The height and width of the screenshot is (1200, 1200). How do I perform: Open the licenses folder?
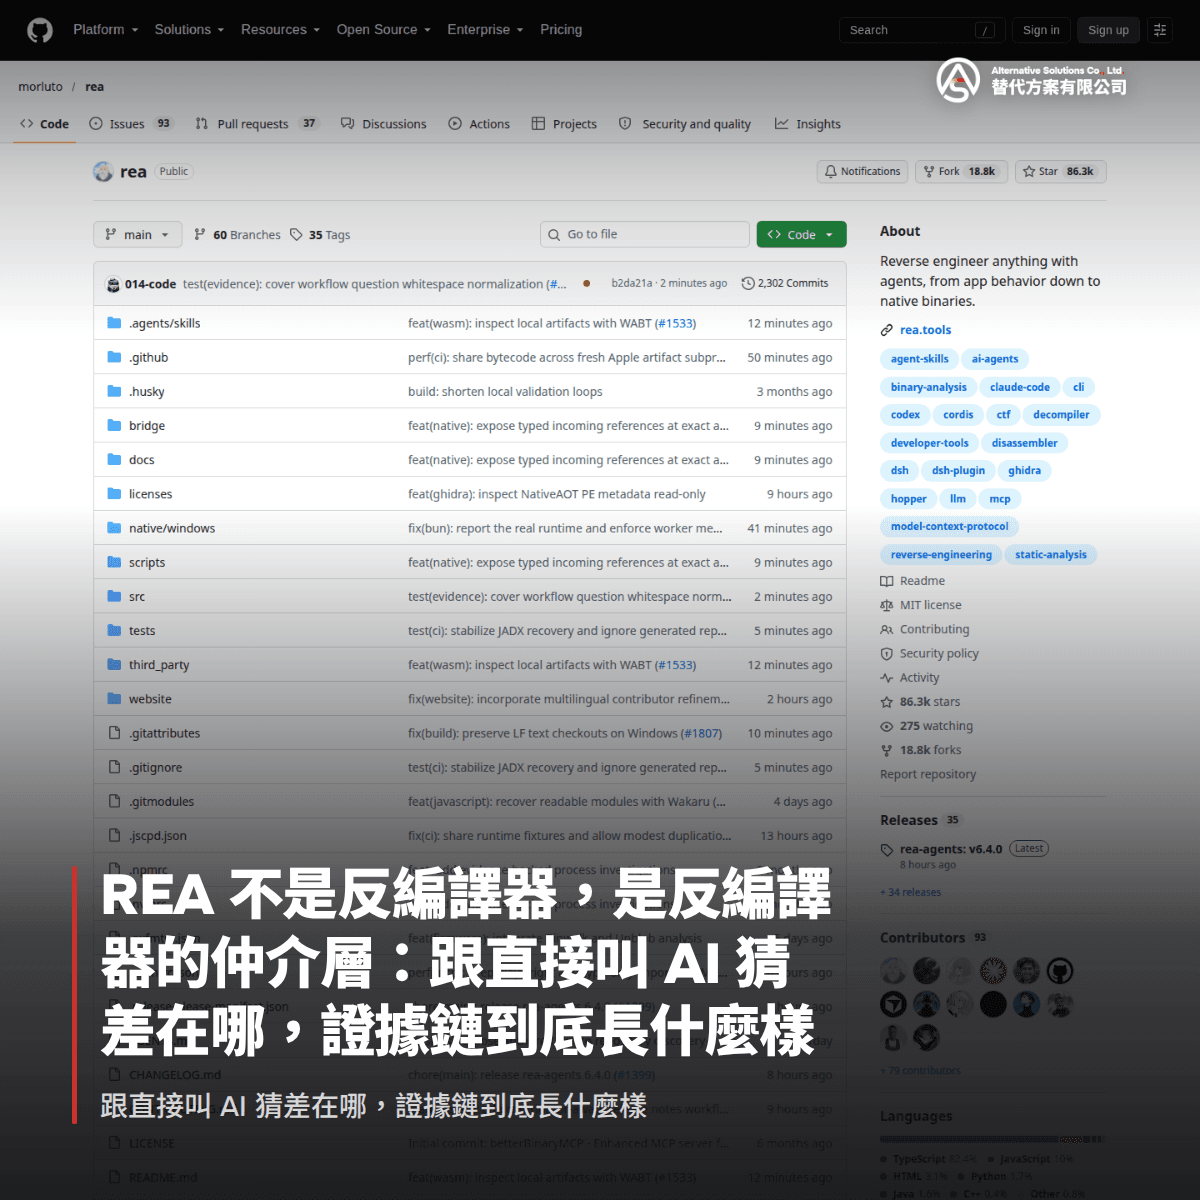coord(150,494)
